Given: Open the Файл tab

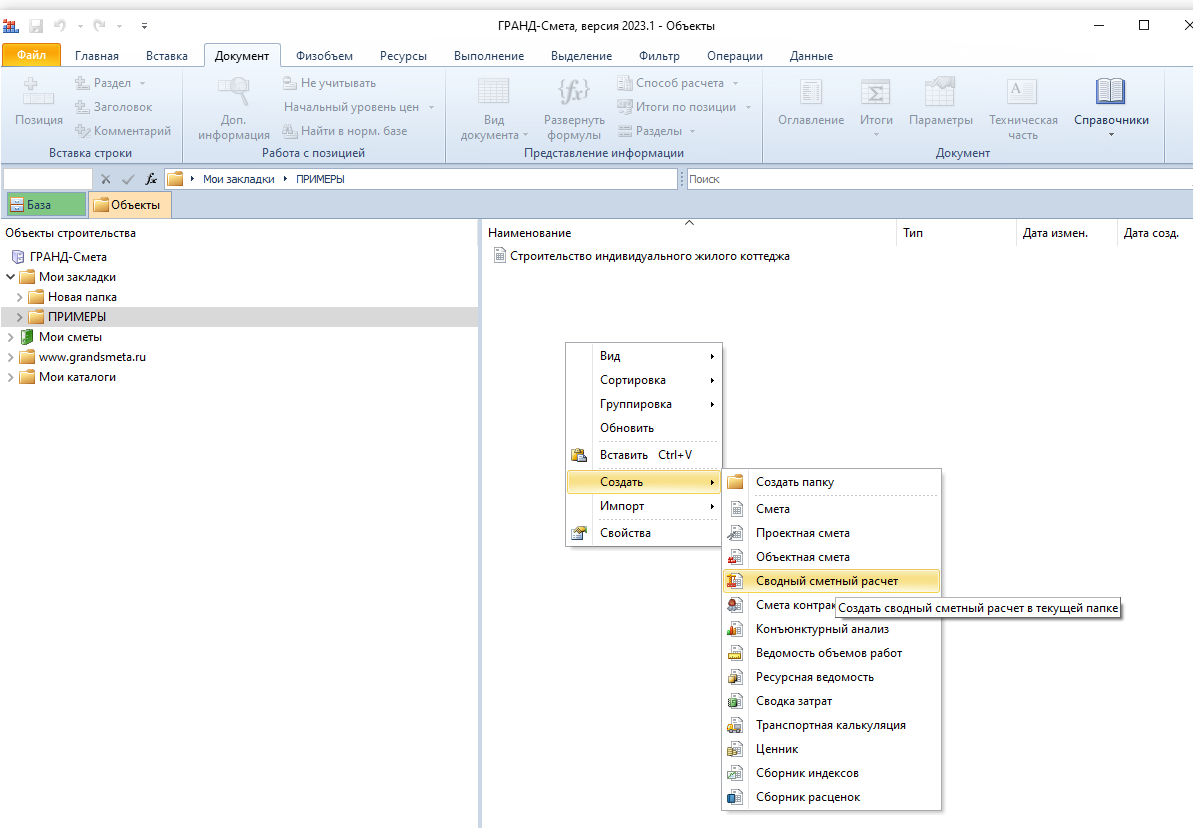Looking at the screenshot, I should point(31,55).
